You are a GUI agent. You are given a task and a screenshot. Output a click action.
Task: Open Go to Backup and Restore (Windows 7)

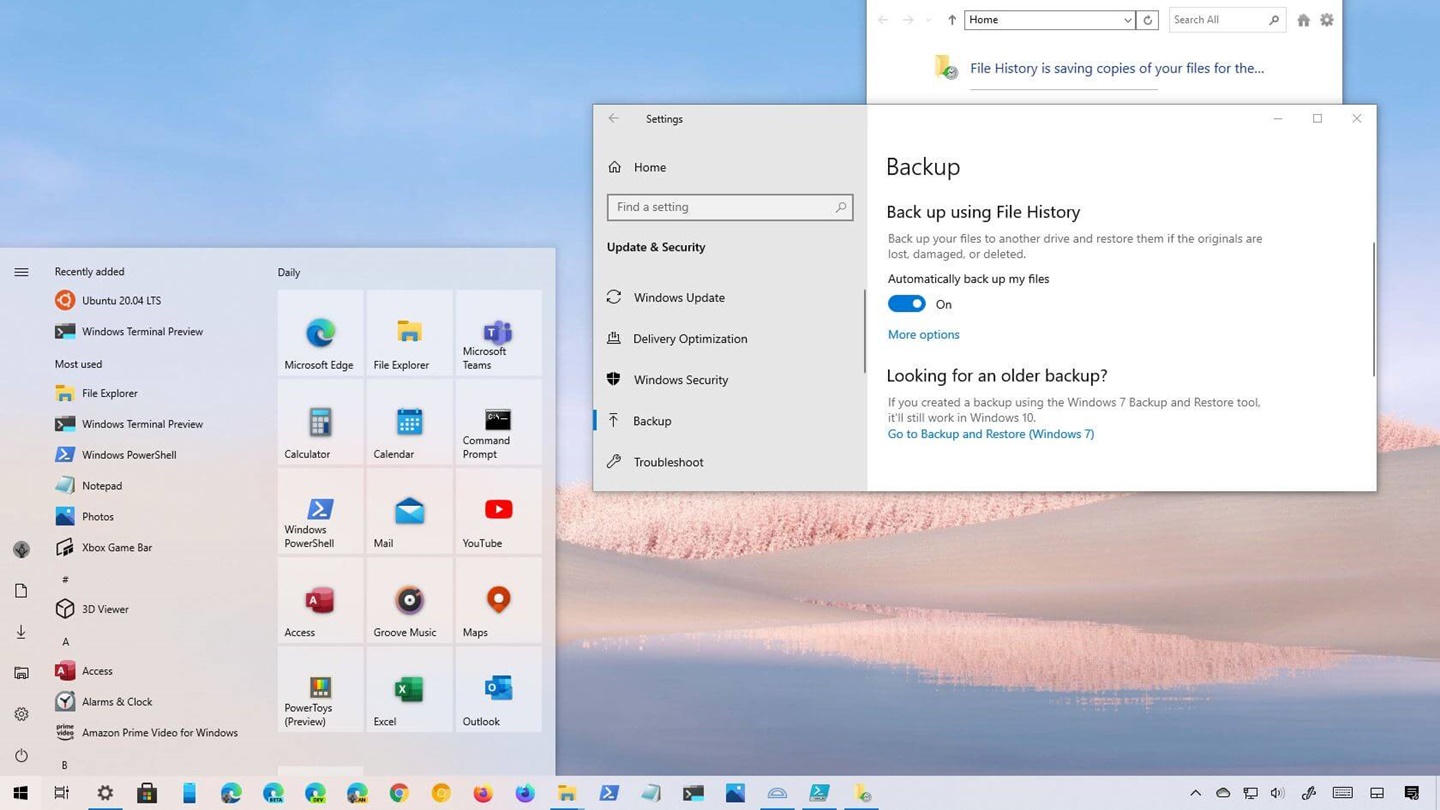[x=990, y=434]
